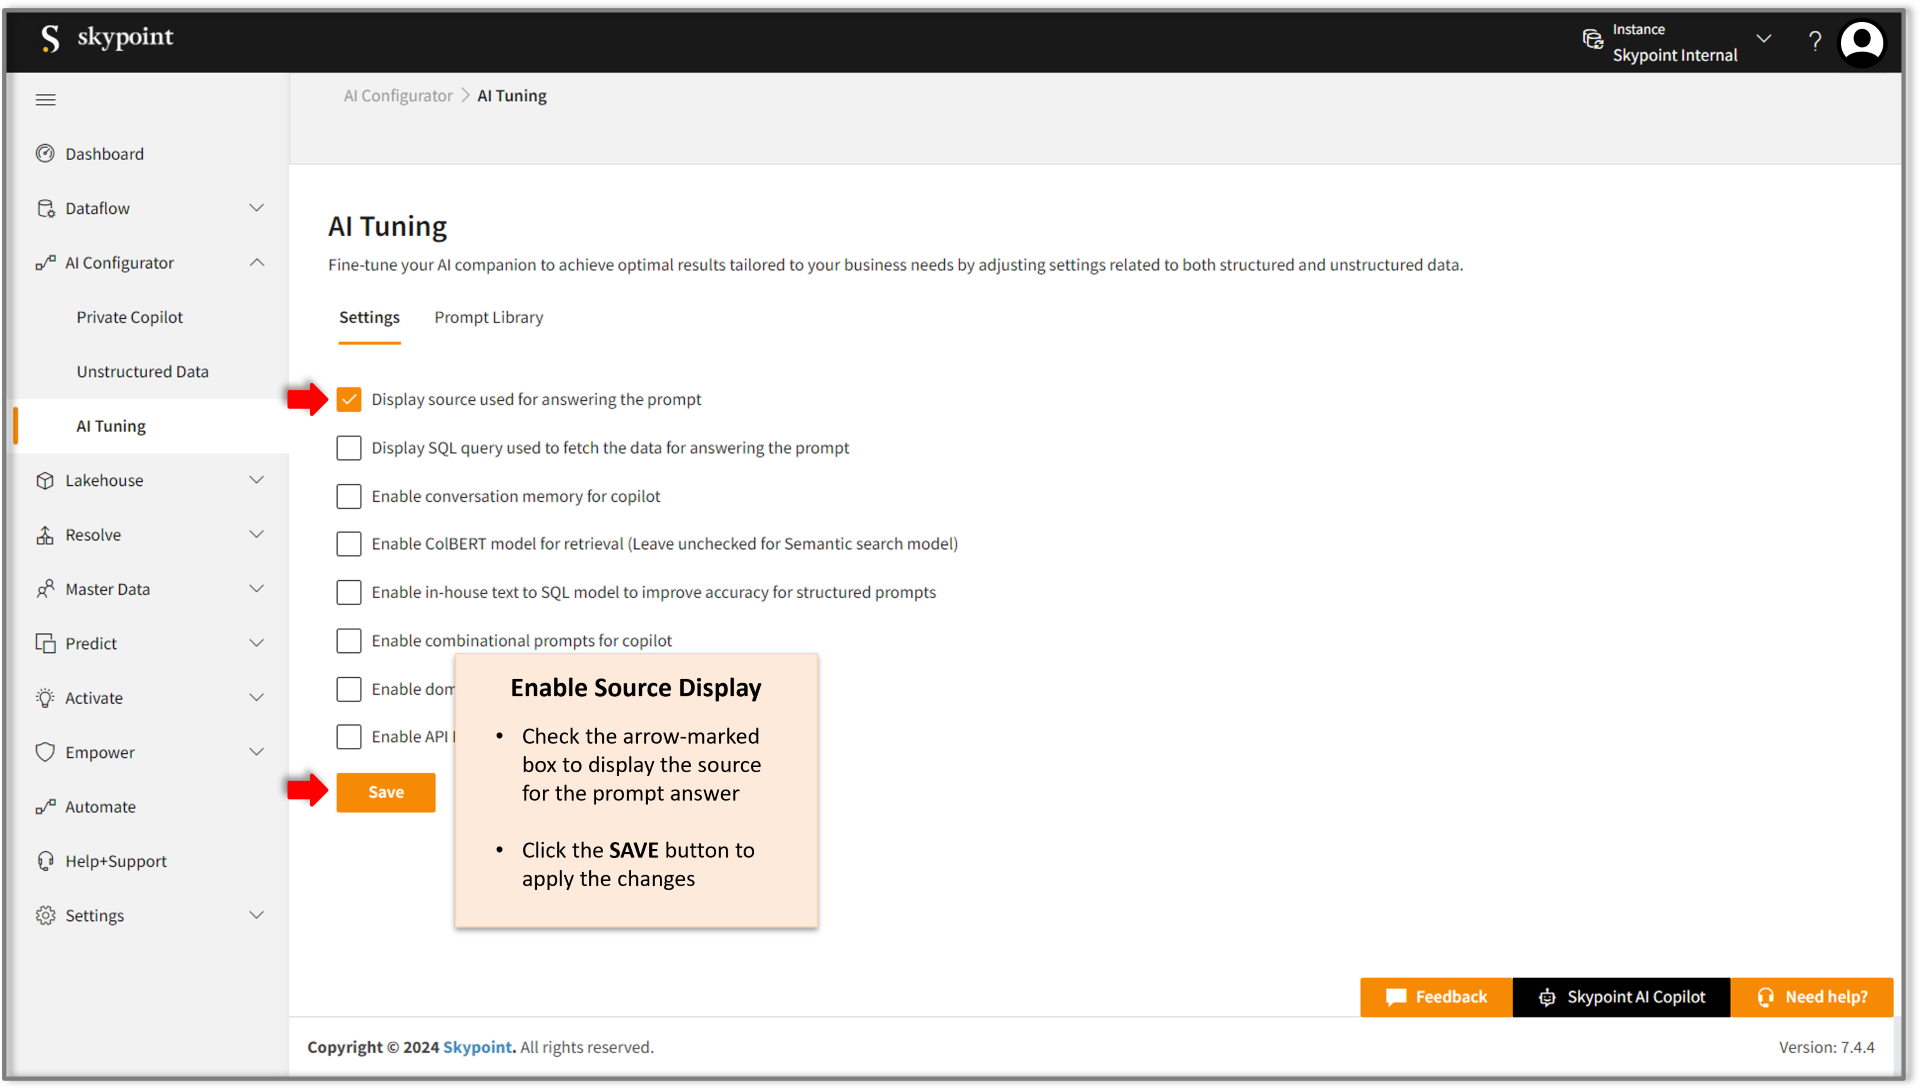Expand the Empower chevron
The width and height of the screenshot is (1920, 1089).
point(257,752)
